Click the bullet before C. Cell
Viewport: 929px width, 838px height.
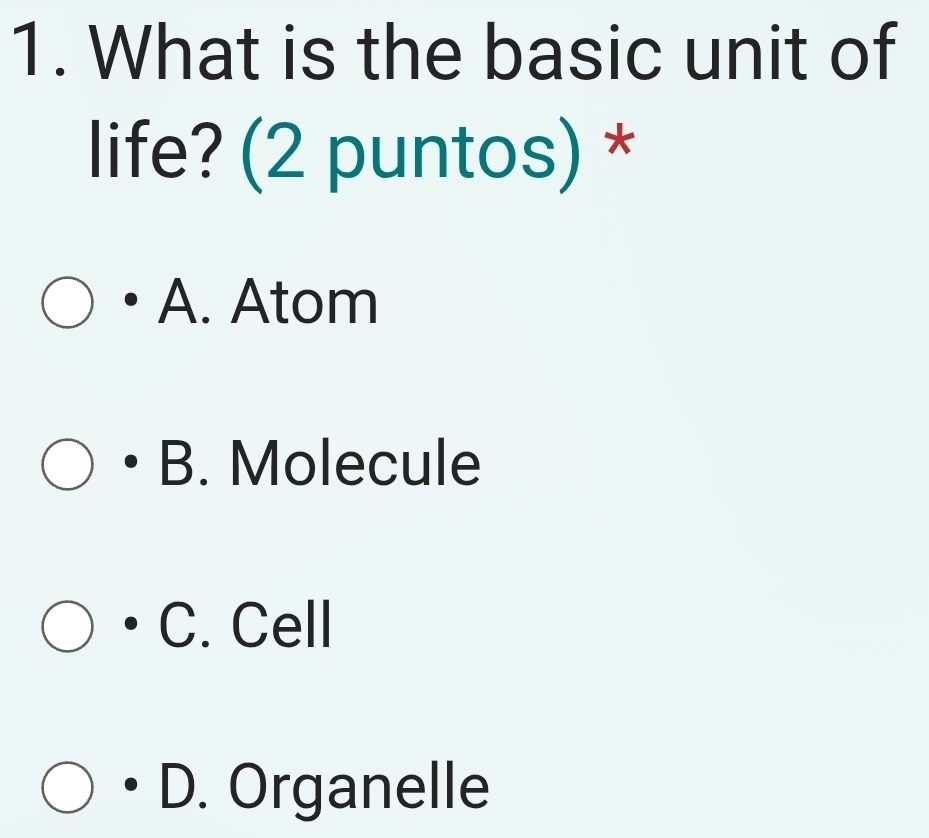coord(131,623)
